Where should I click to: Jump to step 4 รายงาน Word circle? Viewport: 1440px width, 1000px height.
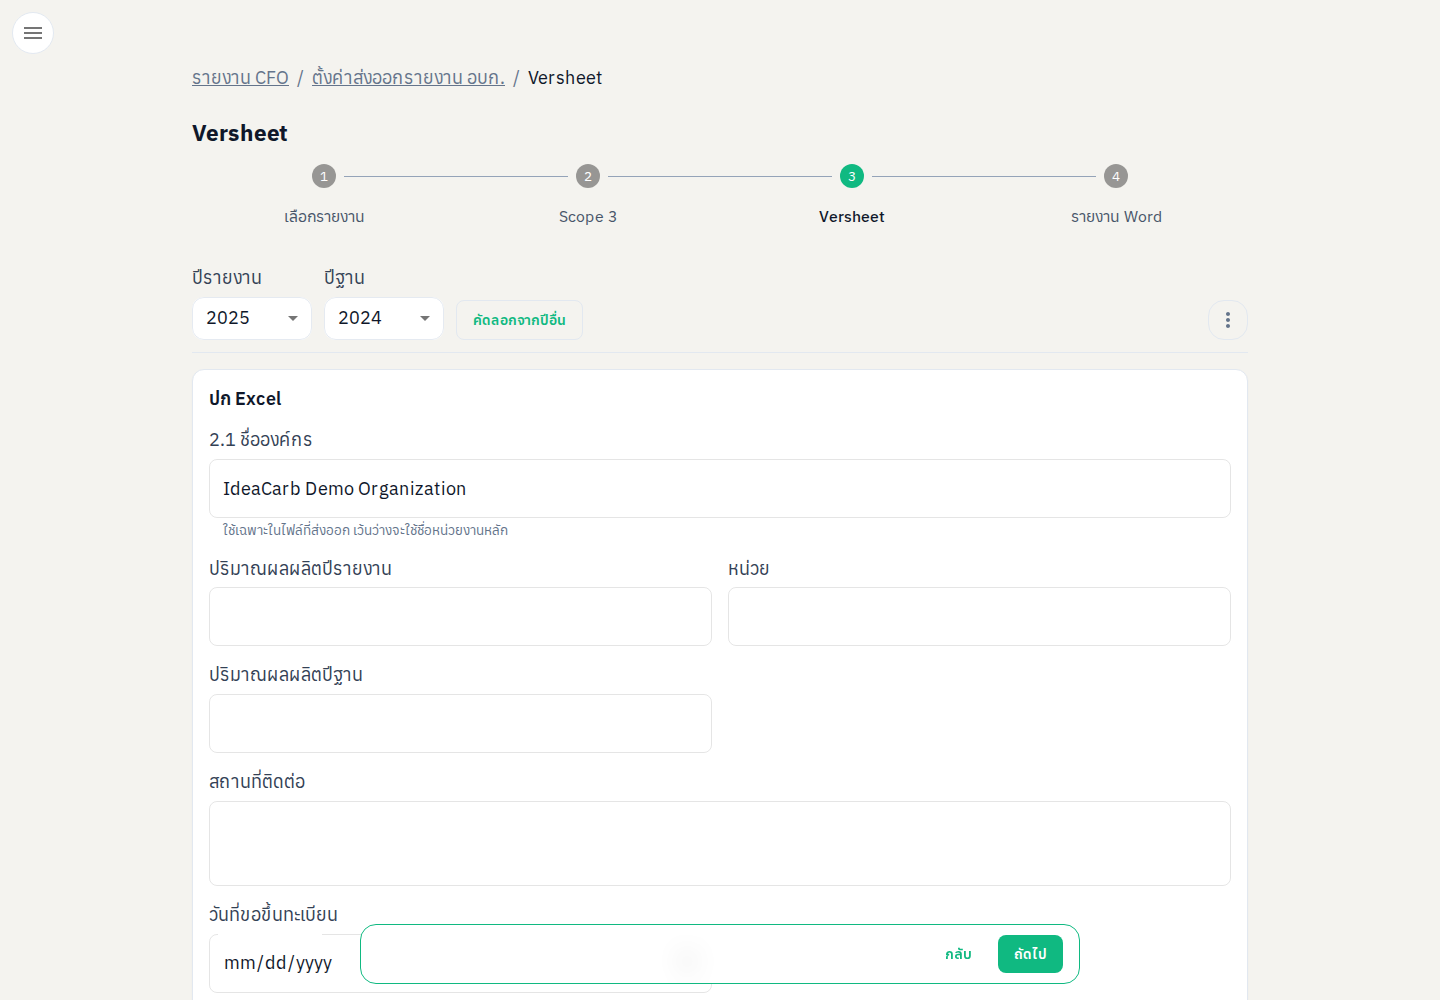pos(1116,176)
